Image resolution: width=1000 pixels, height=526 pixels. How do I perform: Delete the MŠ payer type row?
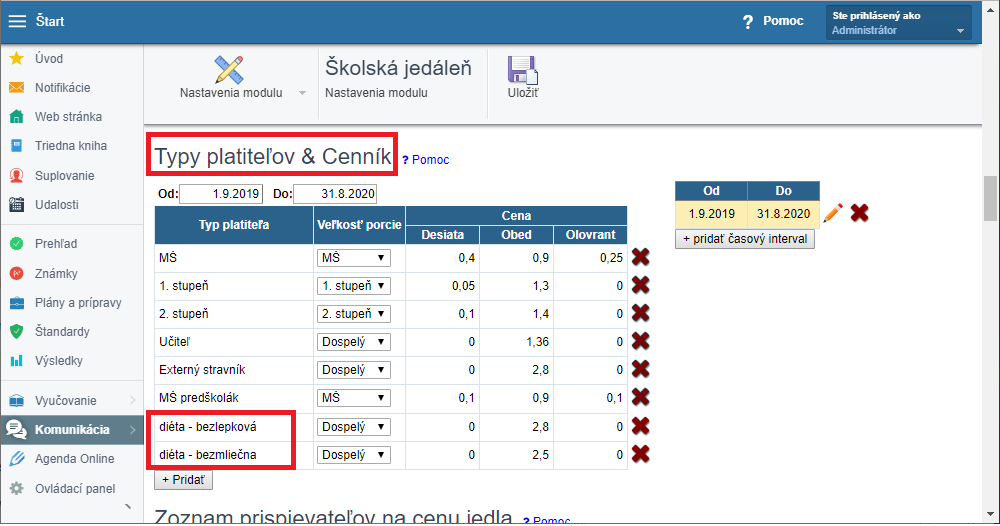click(640, 257)
